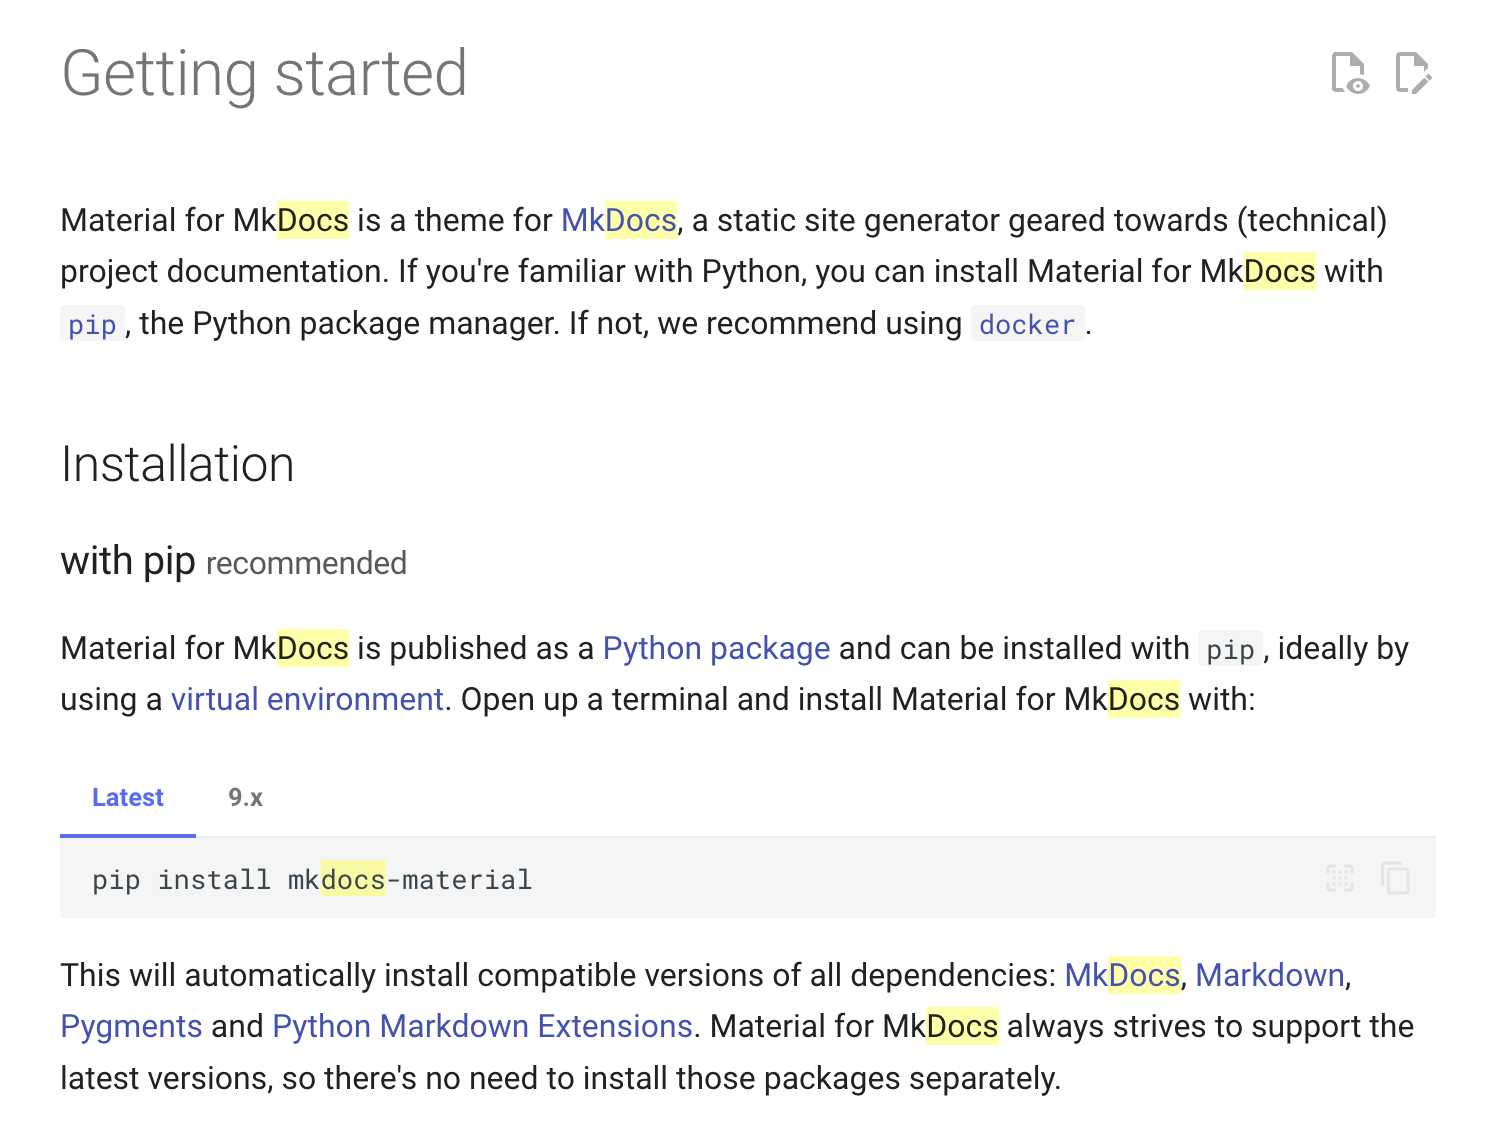Copy the pip install command to clipboard

pos(1395,878)
